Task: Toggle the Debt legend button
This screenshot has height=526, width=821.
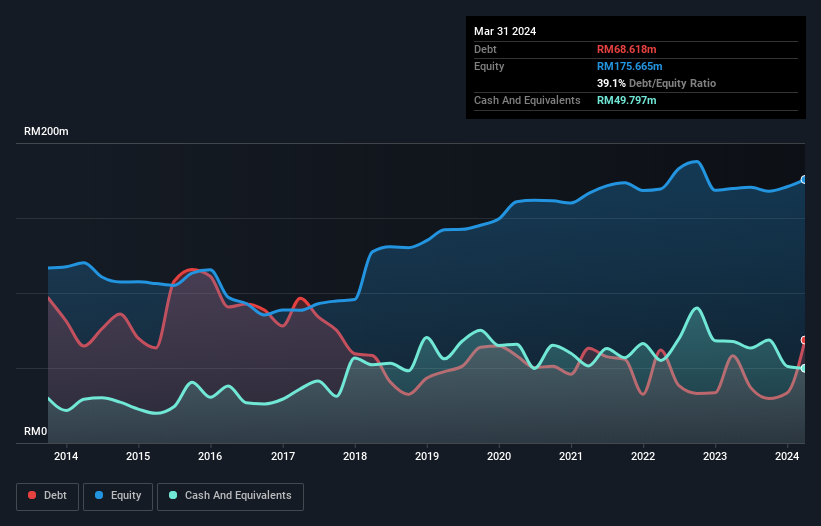Action: (x=47, y=496)
